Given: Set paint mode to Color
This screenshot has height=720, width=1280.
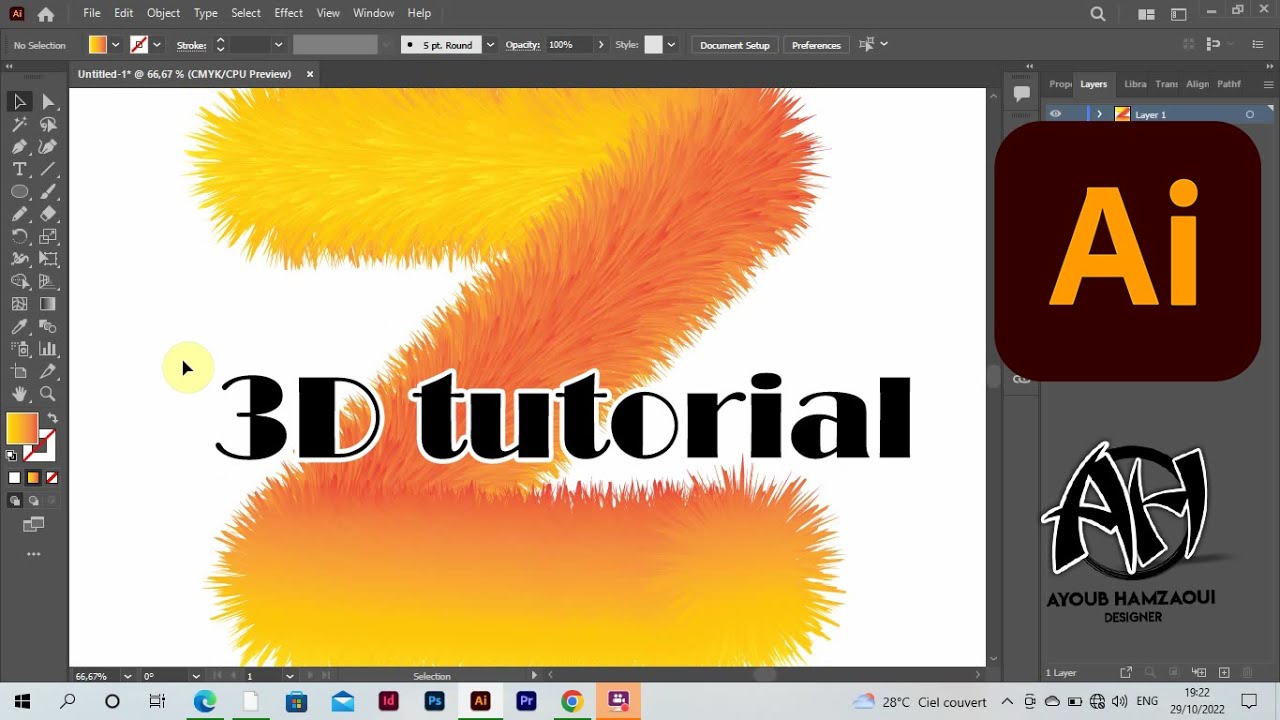Looking at the screenshot, I should tap(14, 478).
